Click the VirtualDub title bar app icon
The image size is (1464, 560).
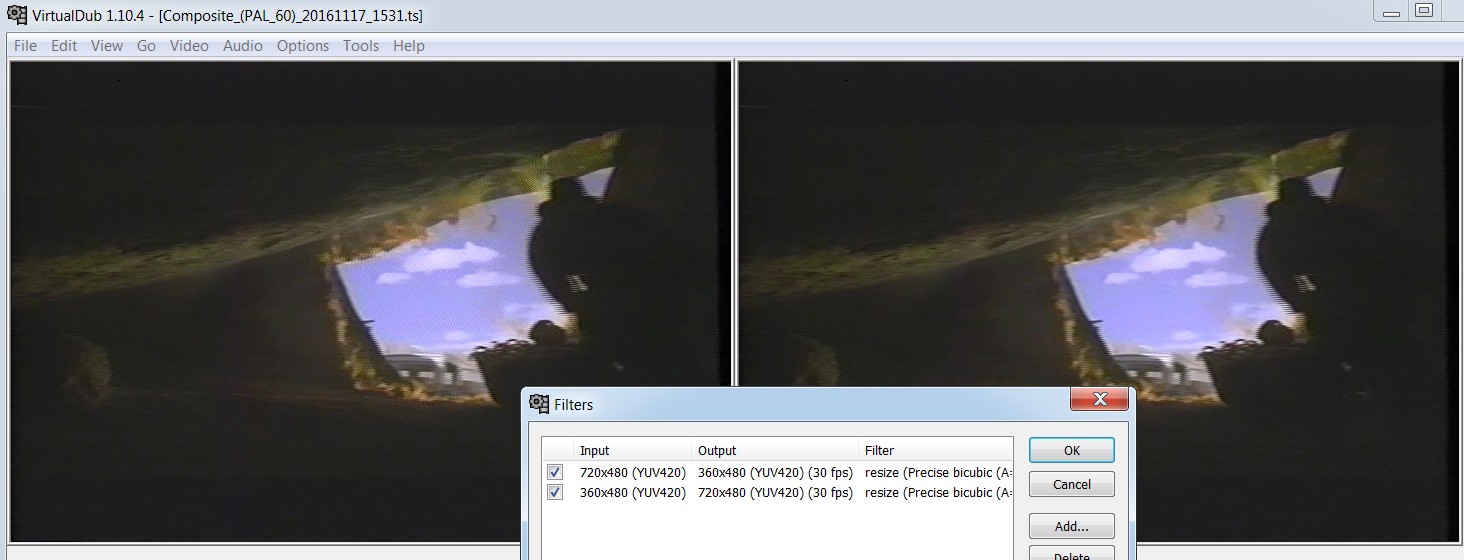[17, 15]
